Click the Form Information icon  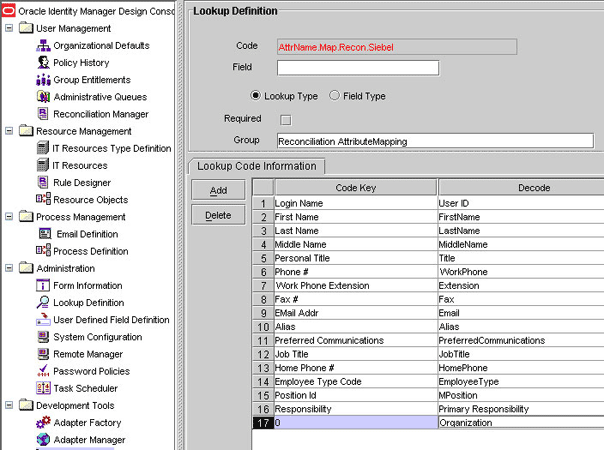coord(43,285)
